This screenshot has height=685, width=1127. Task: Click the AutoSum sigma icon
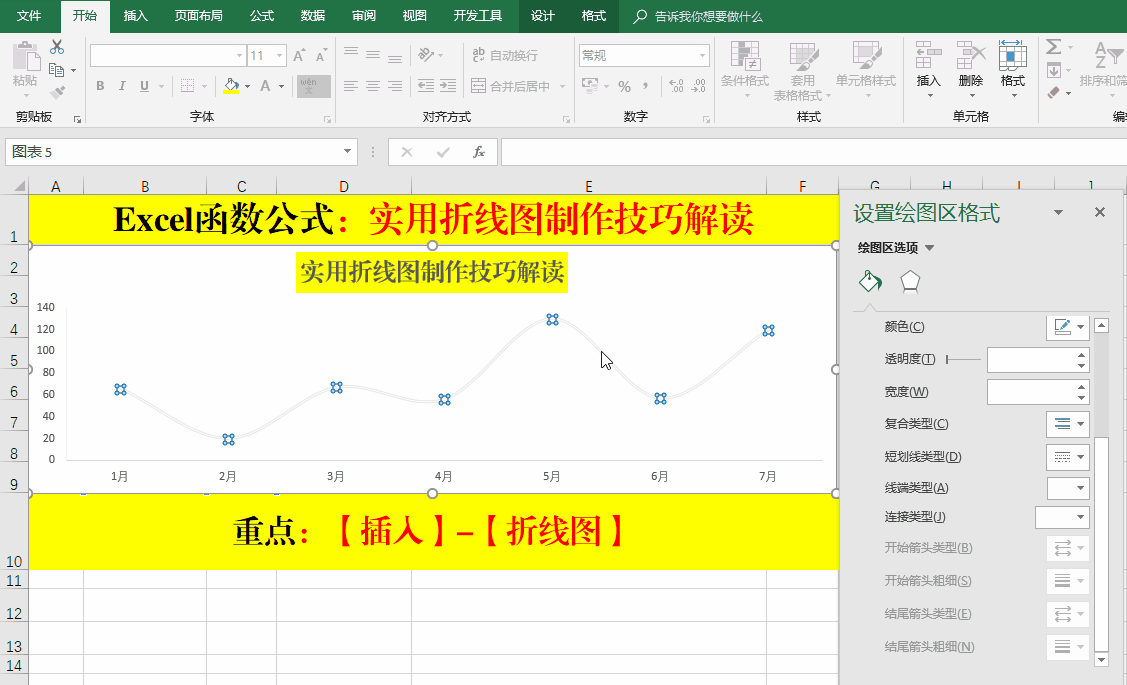[1054, 47]
